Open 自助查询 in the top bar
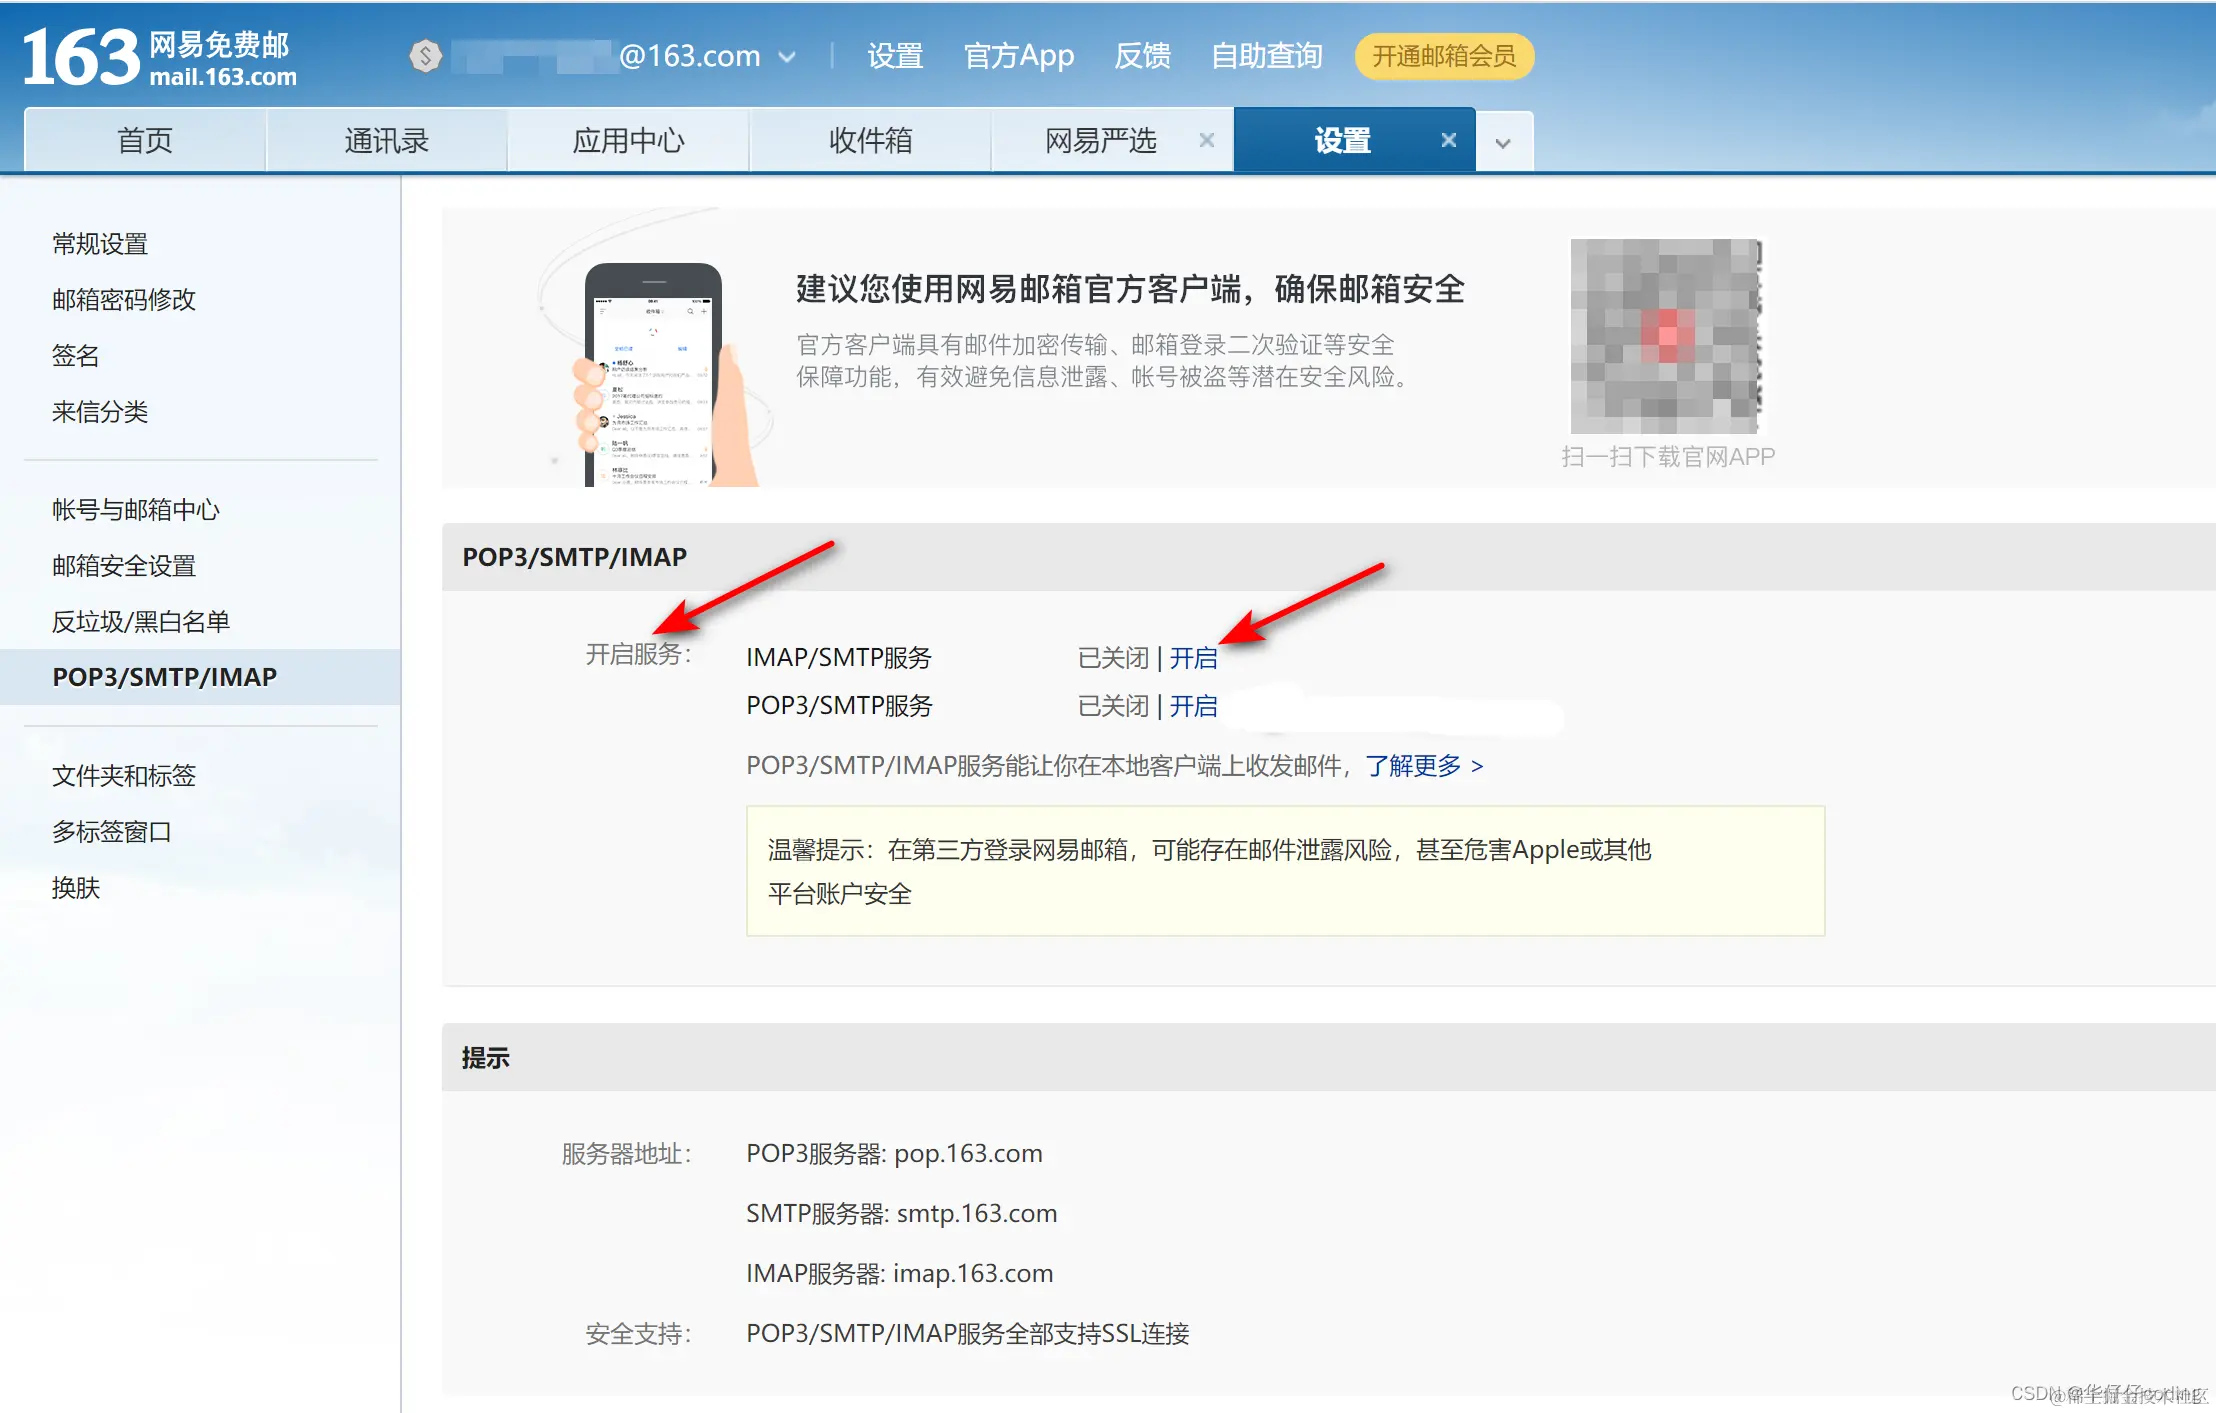The image size is (2216, 1413). pyautogui.click(x=1266, y=56)
